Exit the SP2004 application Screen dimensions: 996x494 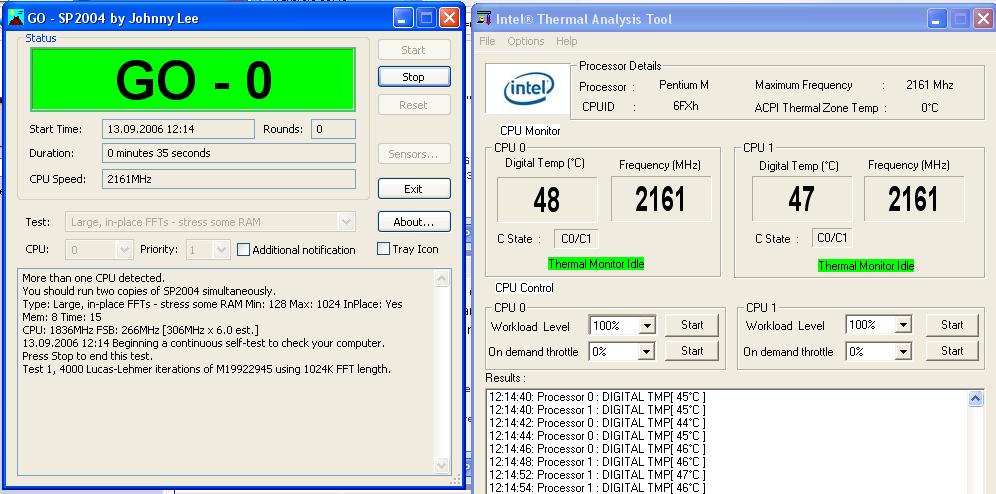click(414, 189)
